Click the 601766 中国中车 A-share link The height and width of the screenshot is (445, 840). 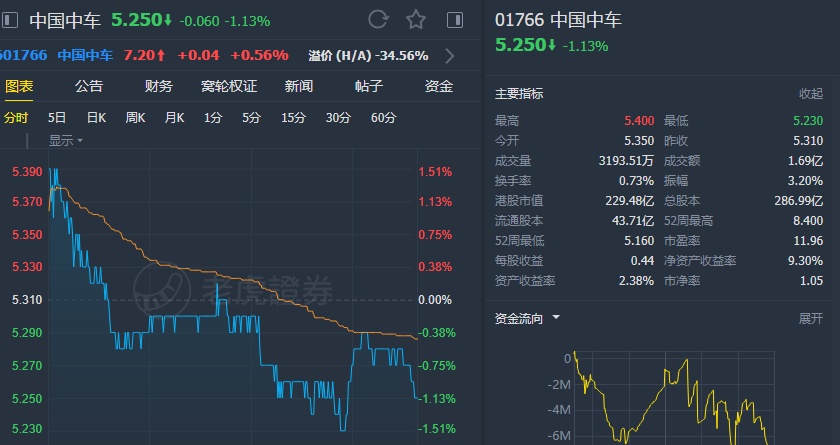[x=52, y=55]
